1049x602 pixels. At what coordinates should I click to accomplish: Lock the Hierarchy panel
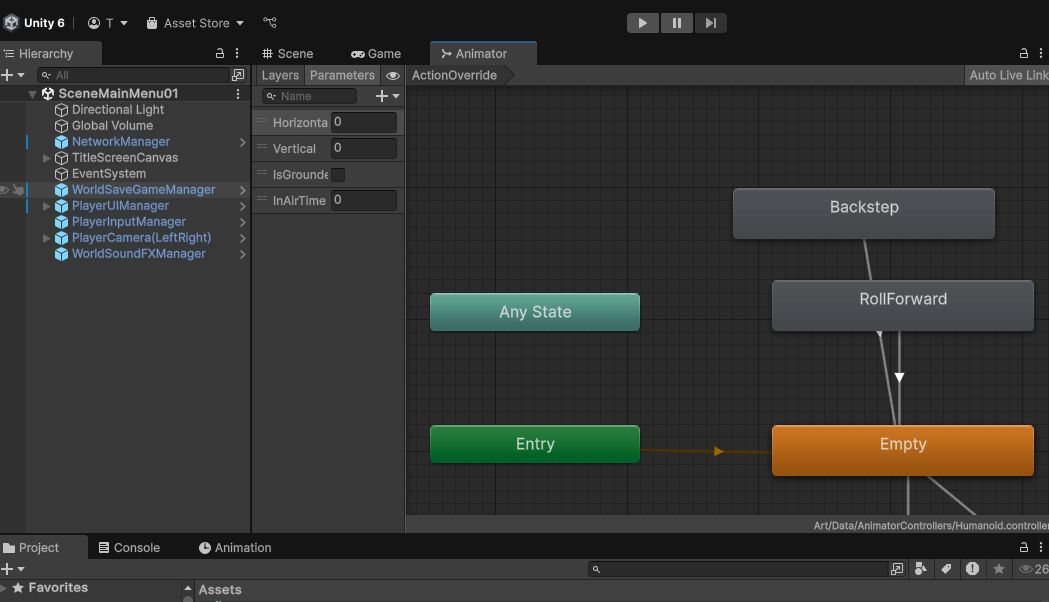click(219, 53)
